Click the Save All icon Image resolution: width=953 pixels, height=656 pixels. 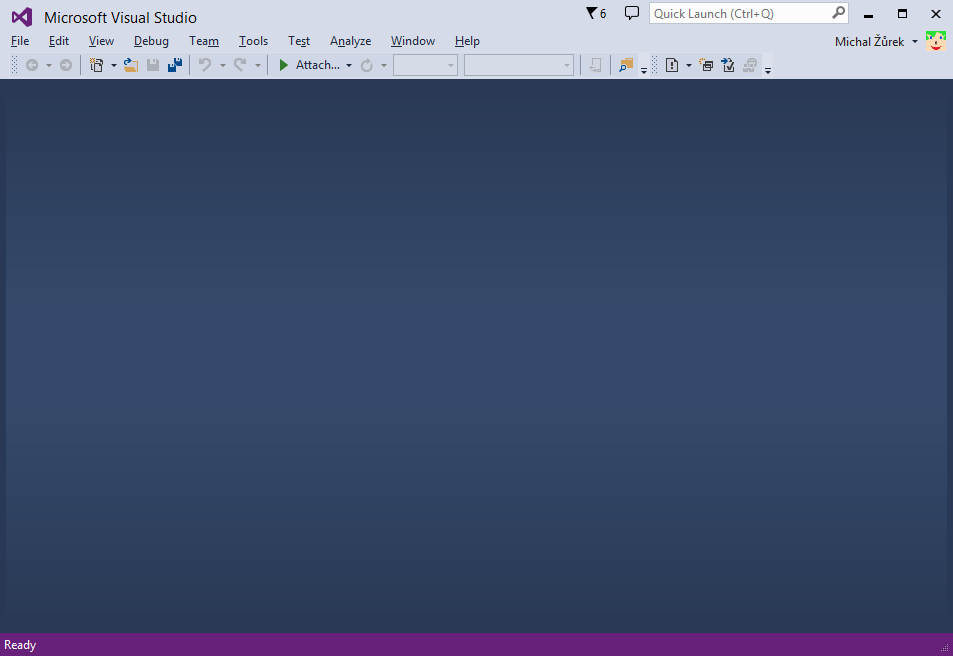point(174,64)
